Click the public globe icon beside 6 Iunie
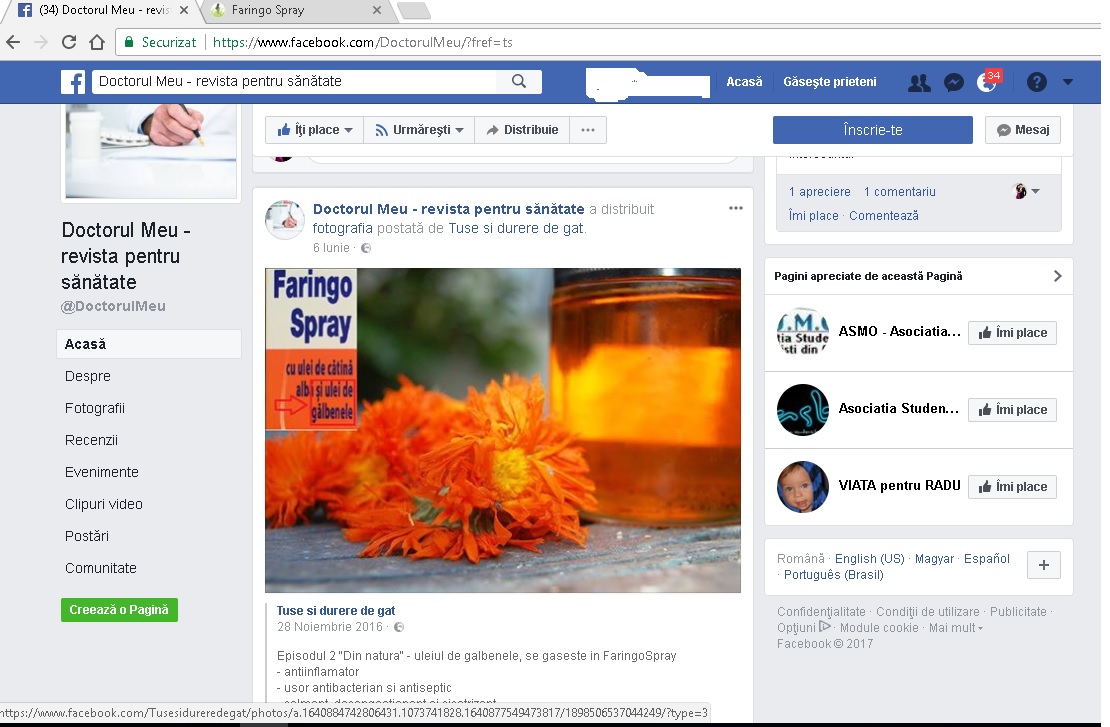Viewport: 1110px width, 727px height. pyautogui.click(x=366, y=248)
